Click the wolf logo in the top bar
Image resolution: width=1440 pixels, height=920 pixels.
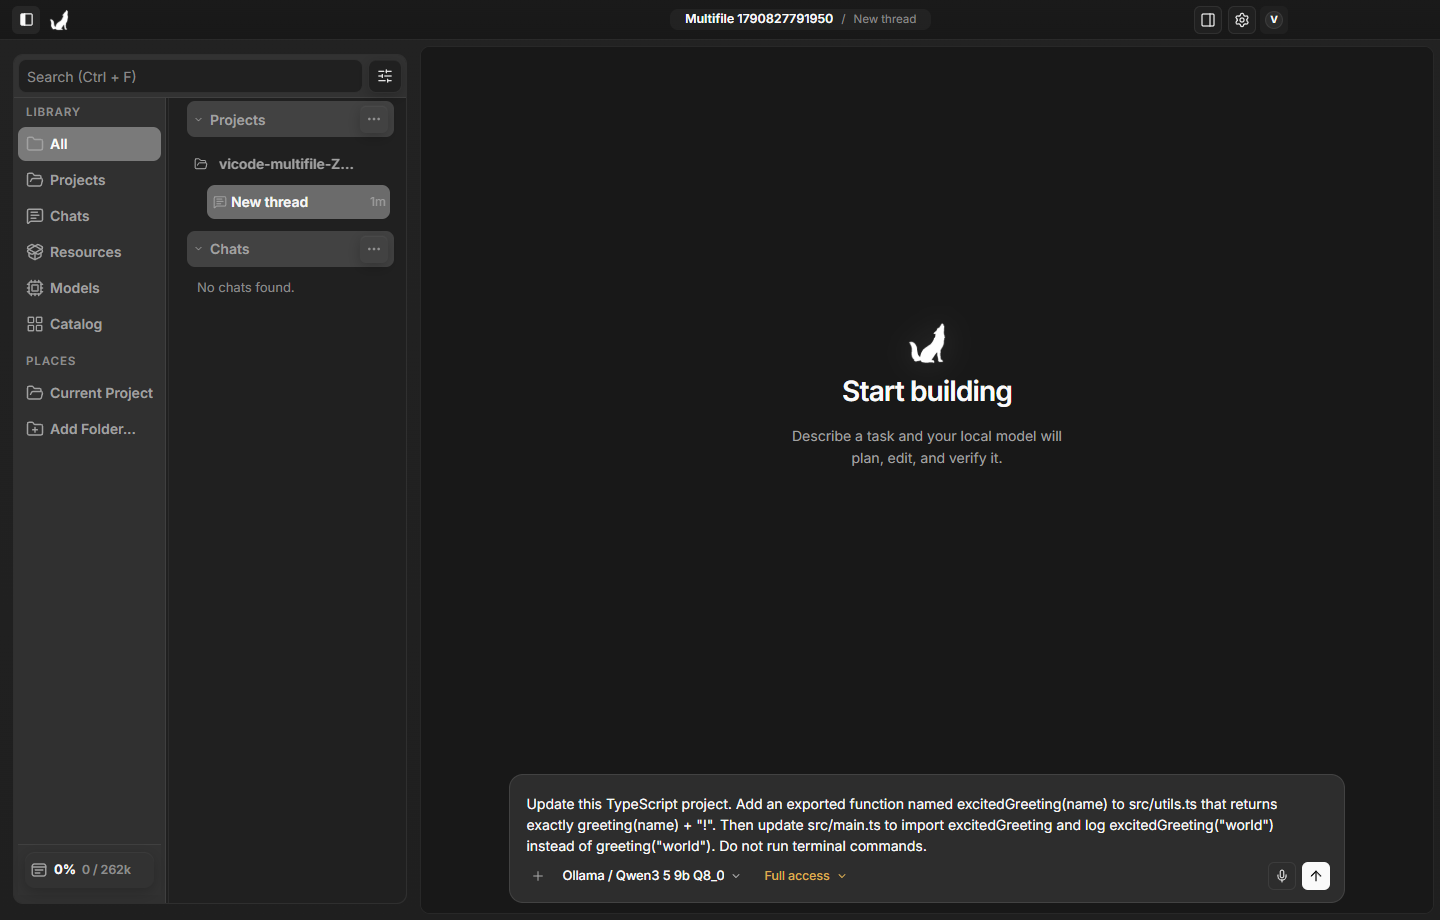click(60, 19)
